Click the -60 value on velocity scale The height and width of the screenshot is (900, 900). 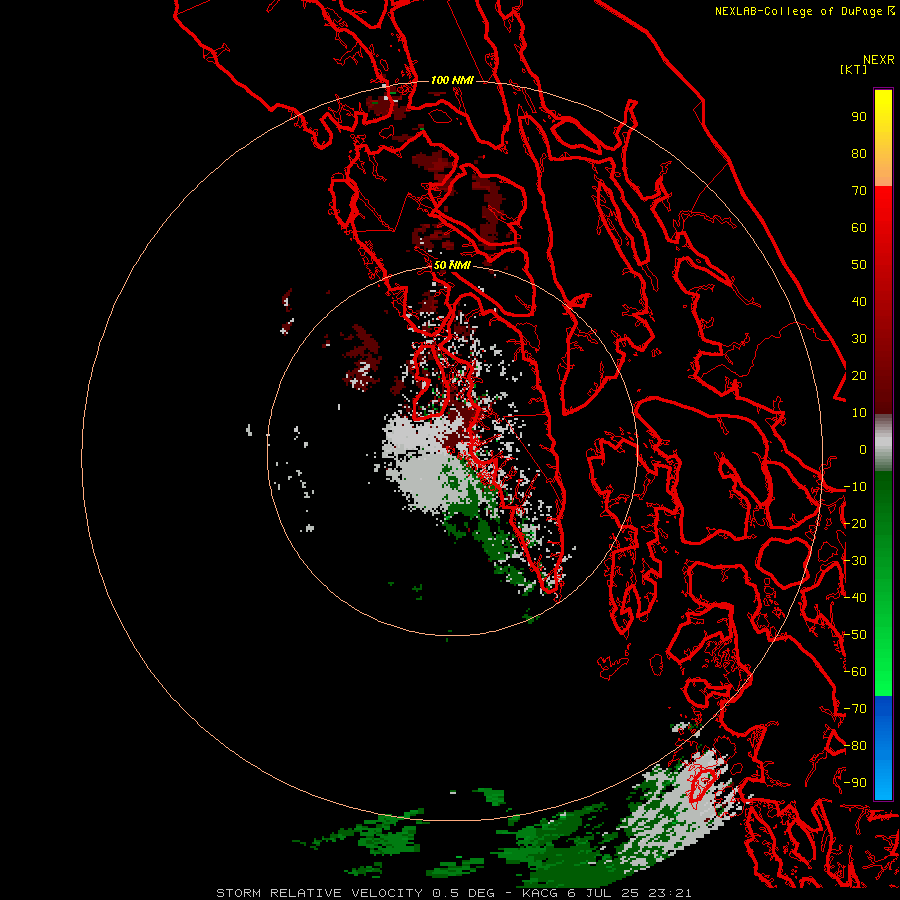855,672
